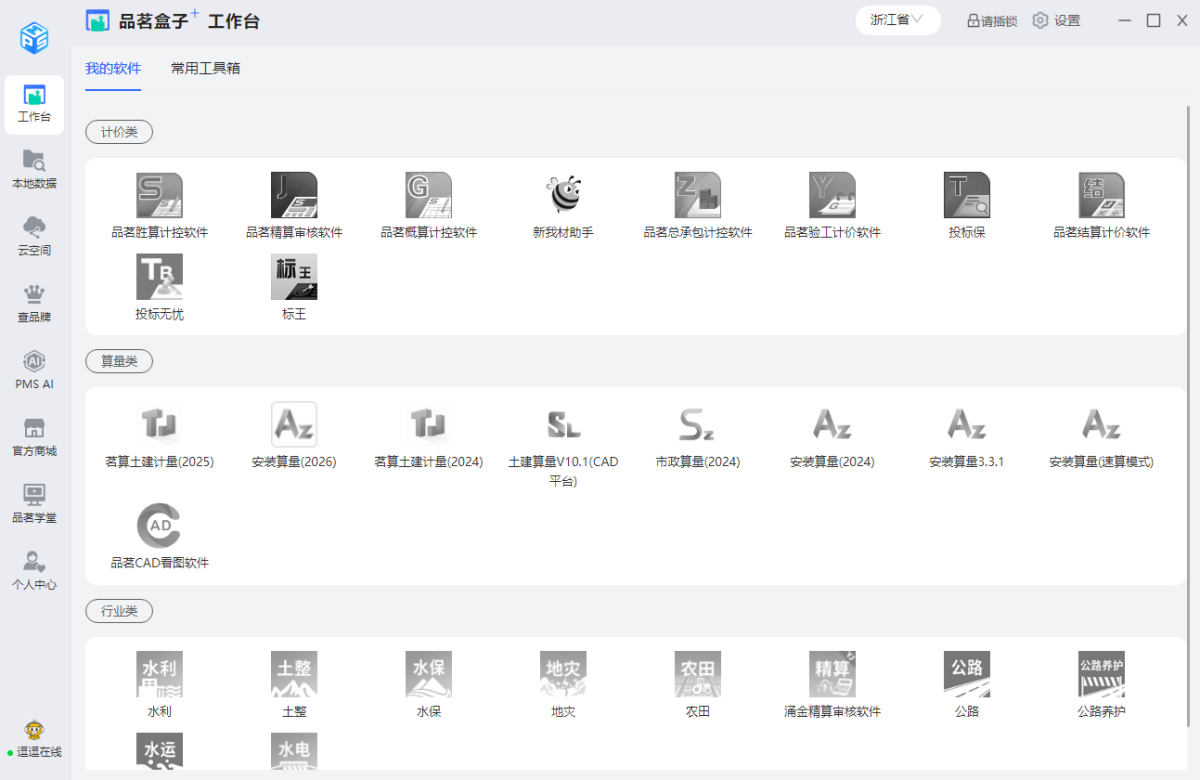Open 投标保 software icon
The width and height of the screenshot is (1200, 780).
[x=966, y=196]
